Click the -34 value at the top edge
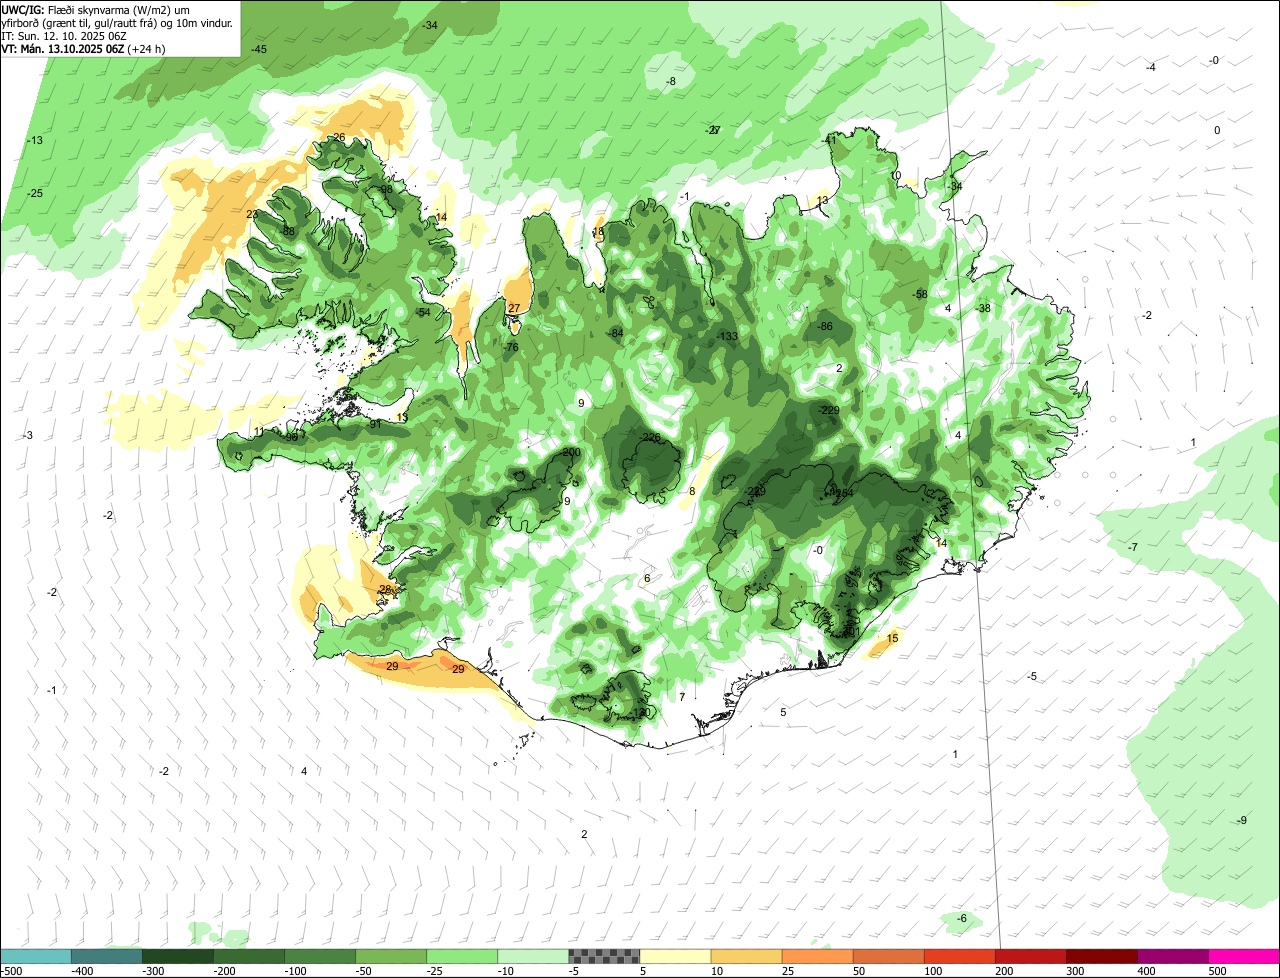Screen dimensions: 1280x978 pyautogui.click(x=430, y=25)
